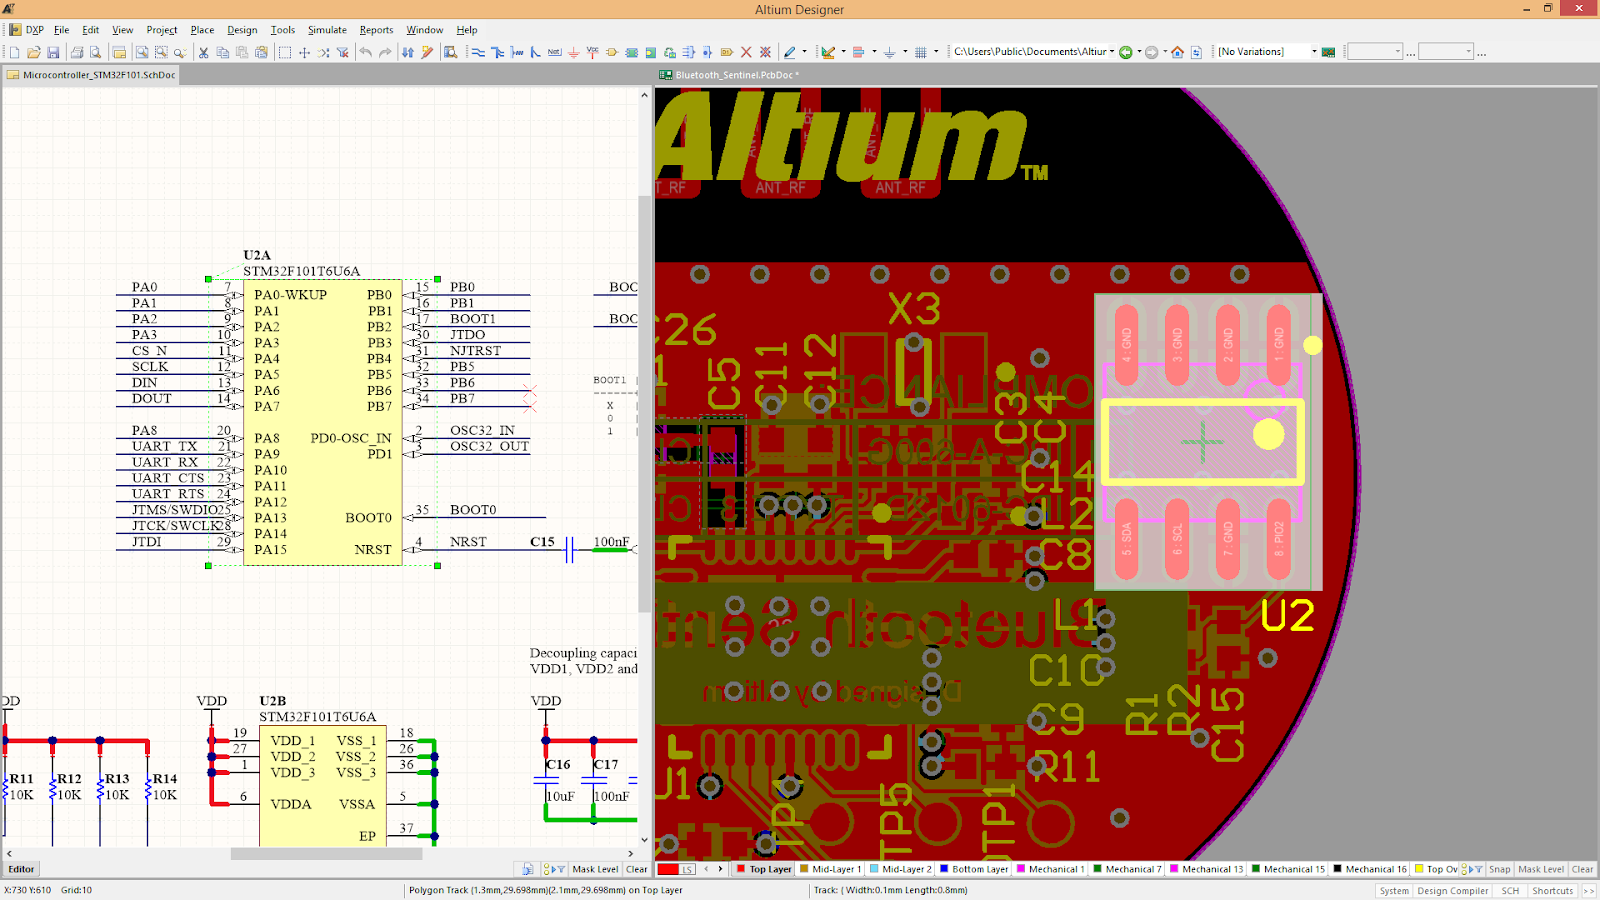The image size is (1600, 900).
Task: Click the Select inside area icon
Action: tap(285, 52)
